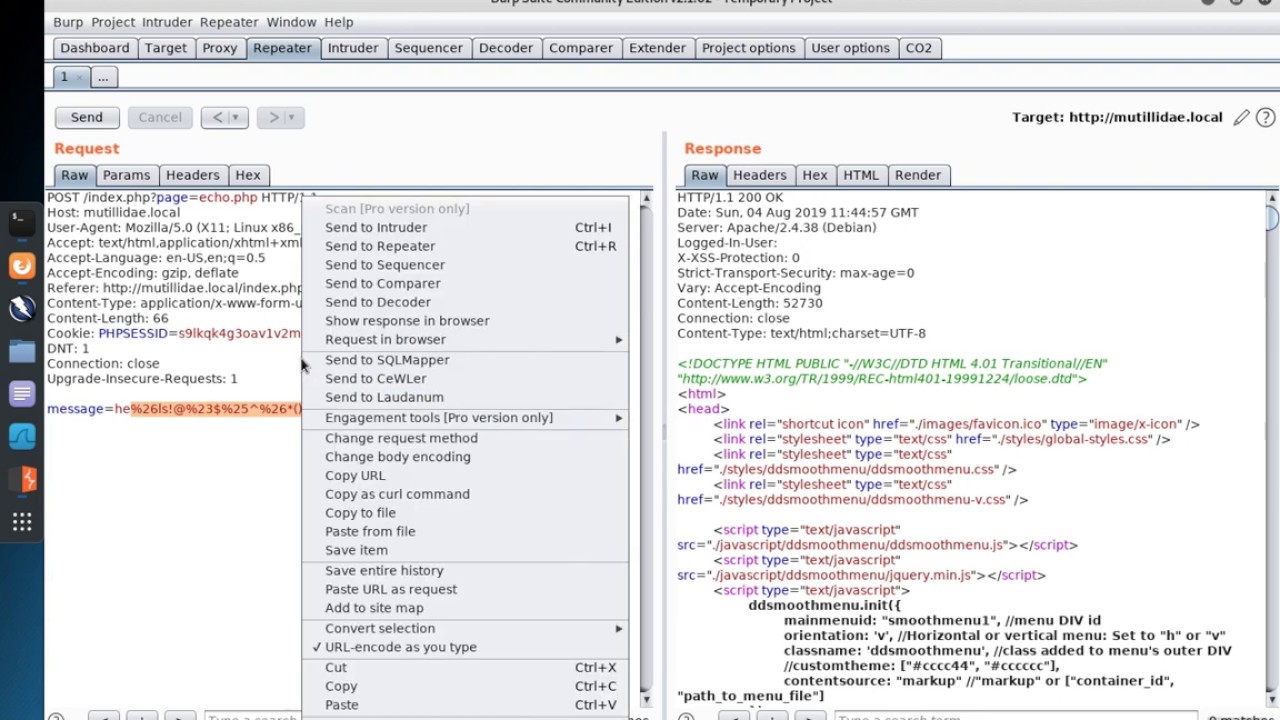Show response HTML tab

point(861,175)
